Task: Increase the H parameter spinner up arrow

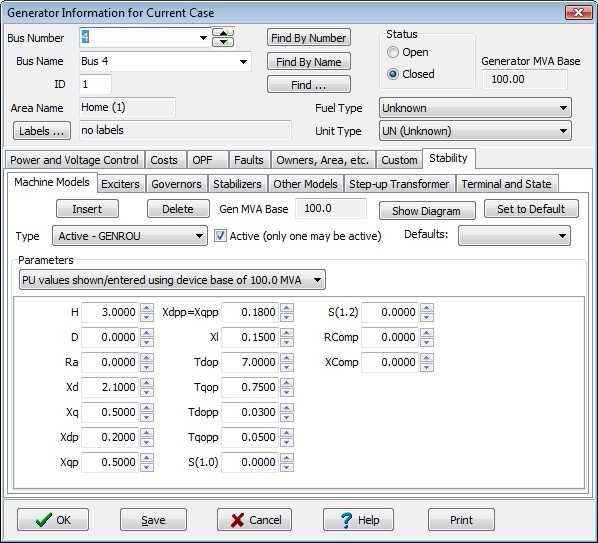Action: [147, 308]
